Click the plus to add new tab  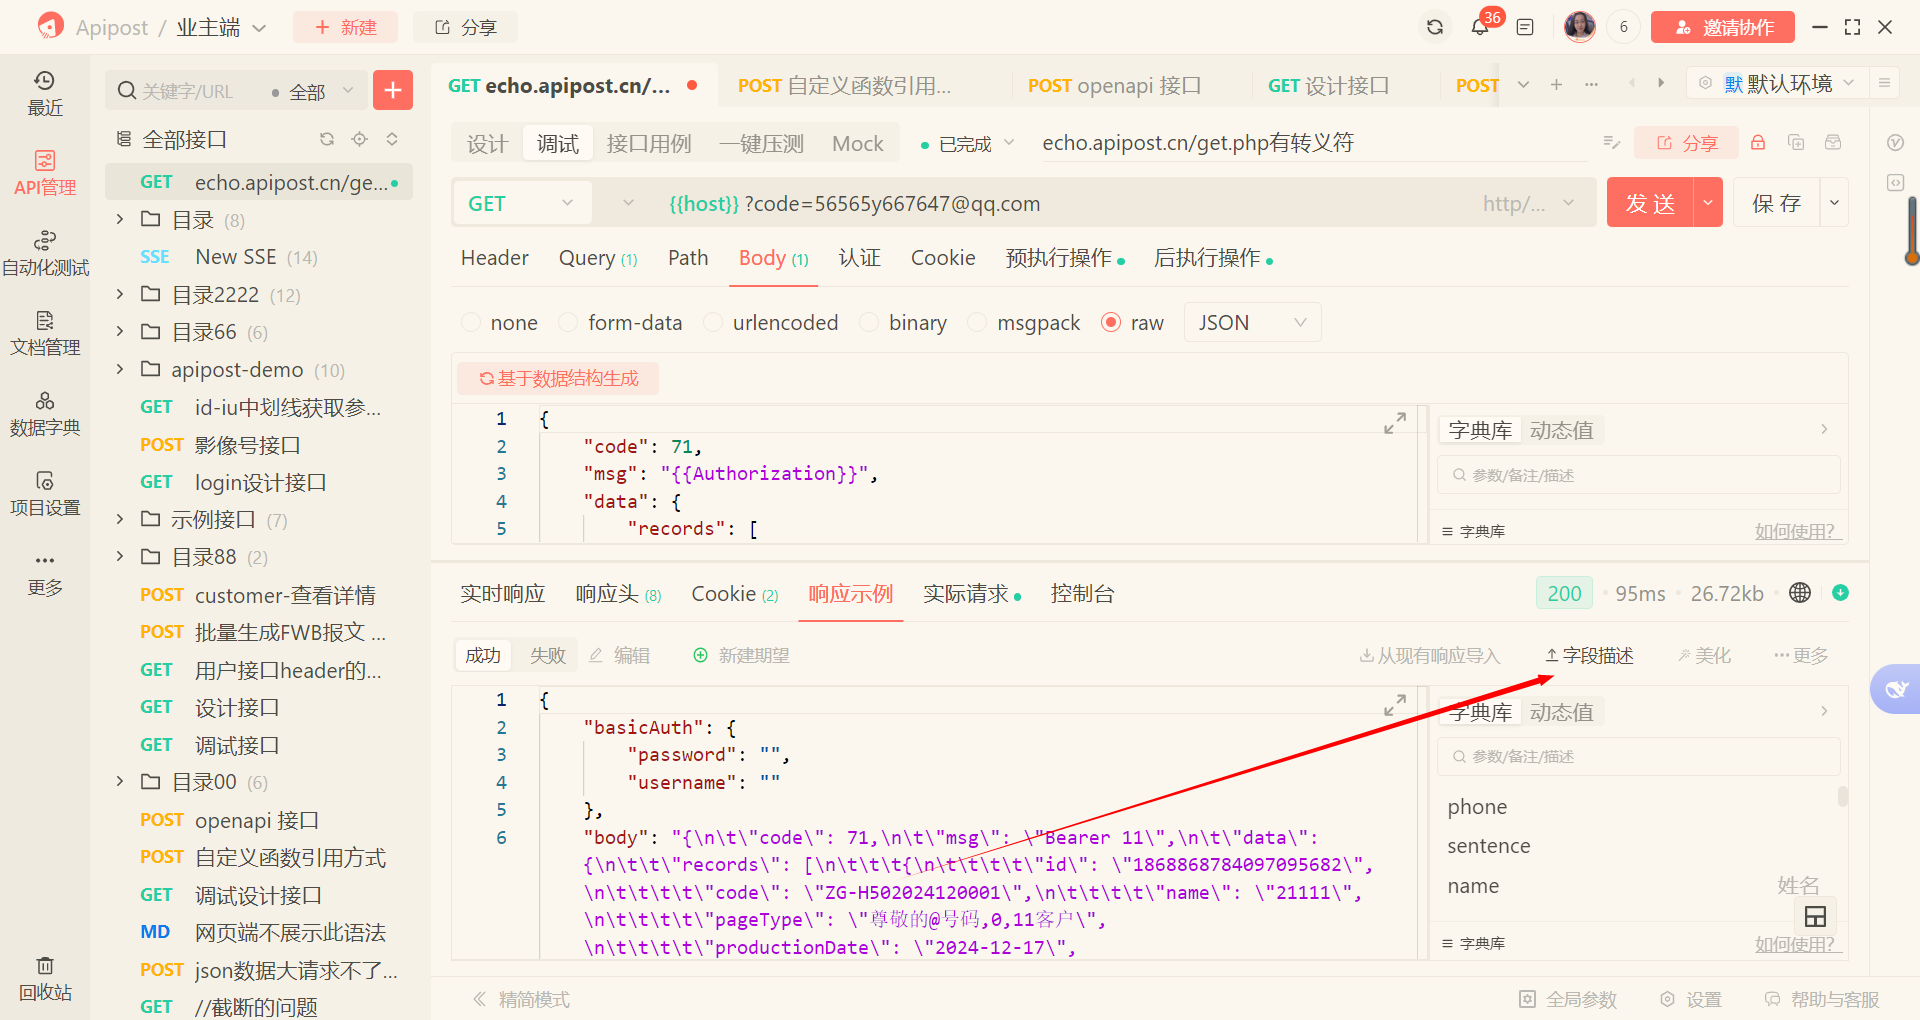coord(1556,85)
